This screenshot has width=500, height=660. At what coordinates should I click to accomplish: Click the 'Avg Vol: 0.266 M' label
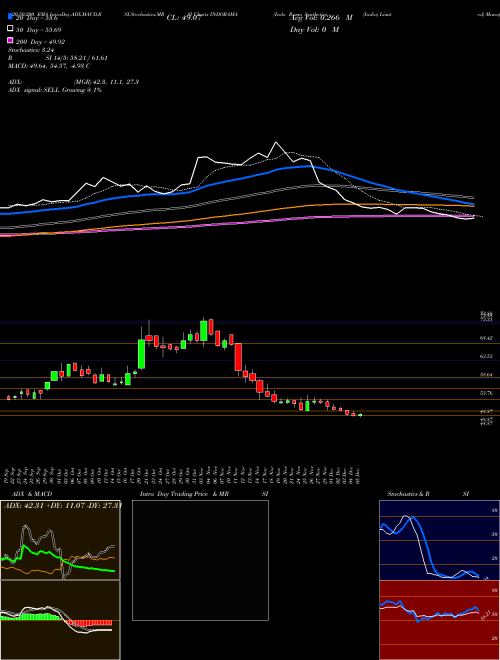[320, 18]
